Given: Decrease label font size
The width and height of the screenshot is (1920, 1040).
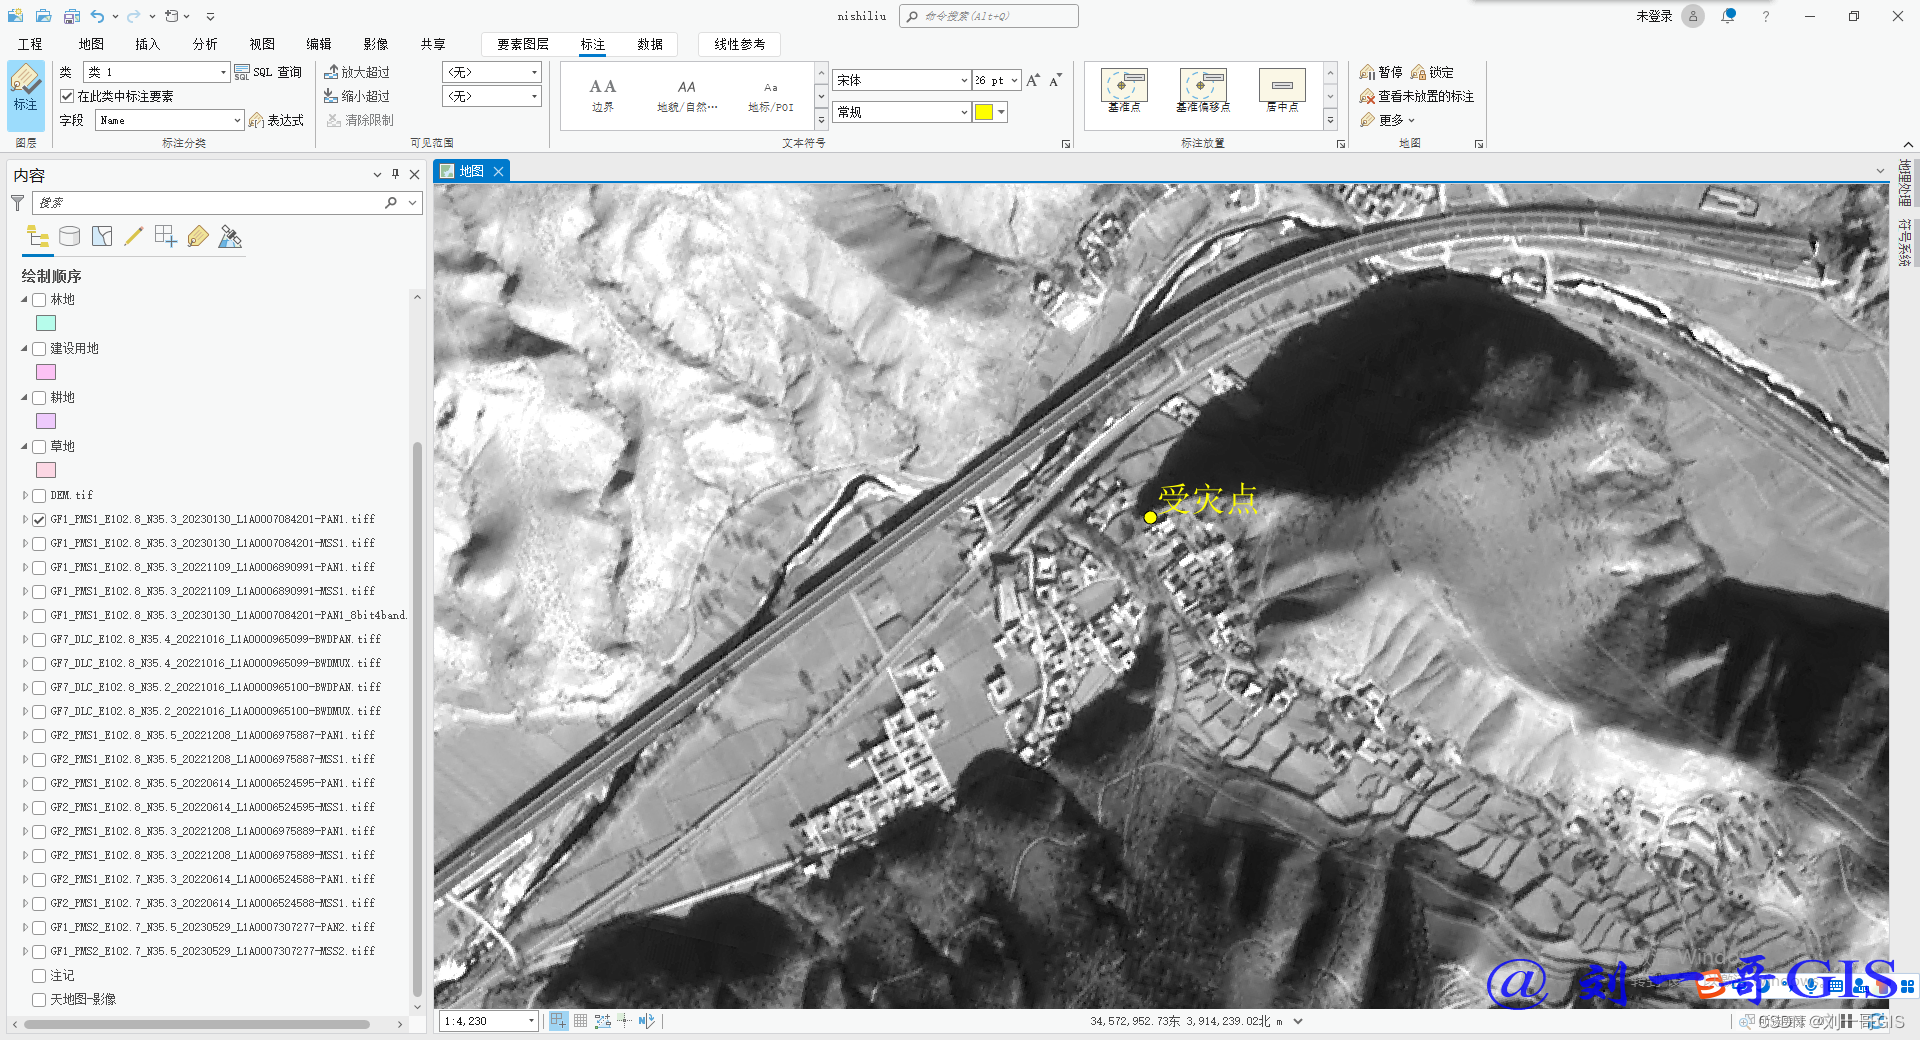Looking at the screenshot, I should 1055,80.
